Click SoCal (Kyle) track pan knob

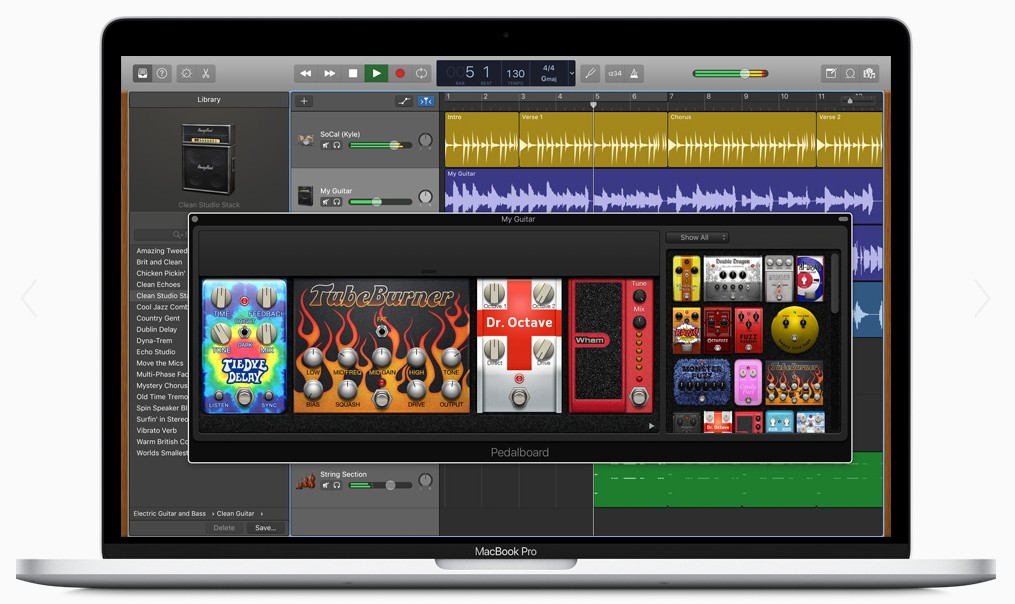click(425, 140)
